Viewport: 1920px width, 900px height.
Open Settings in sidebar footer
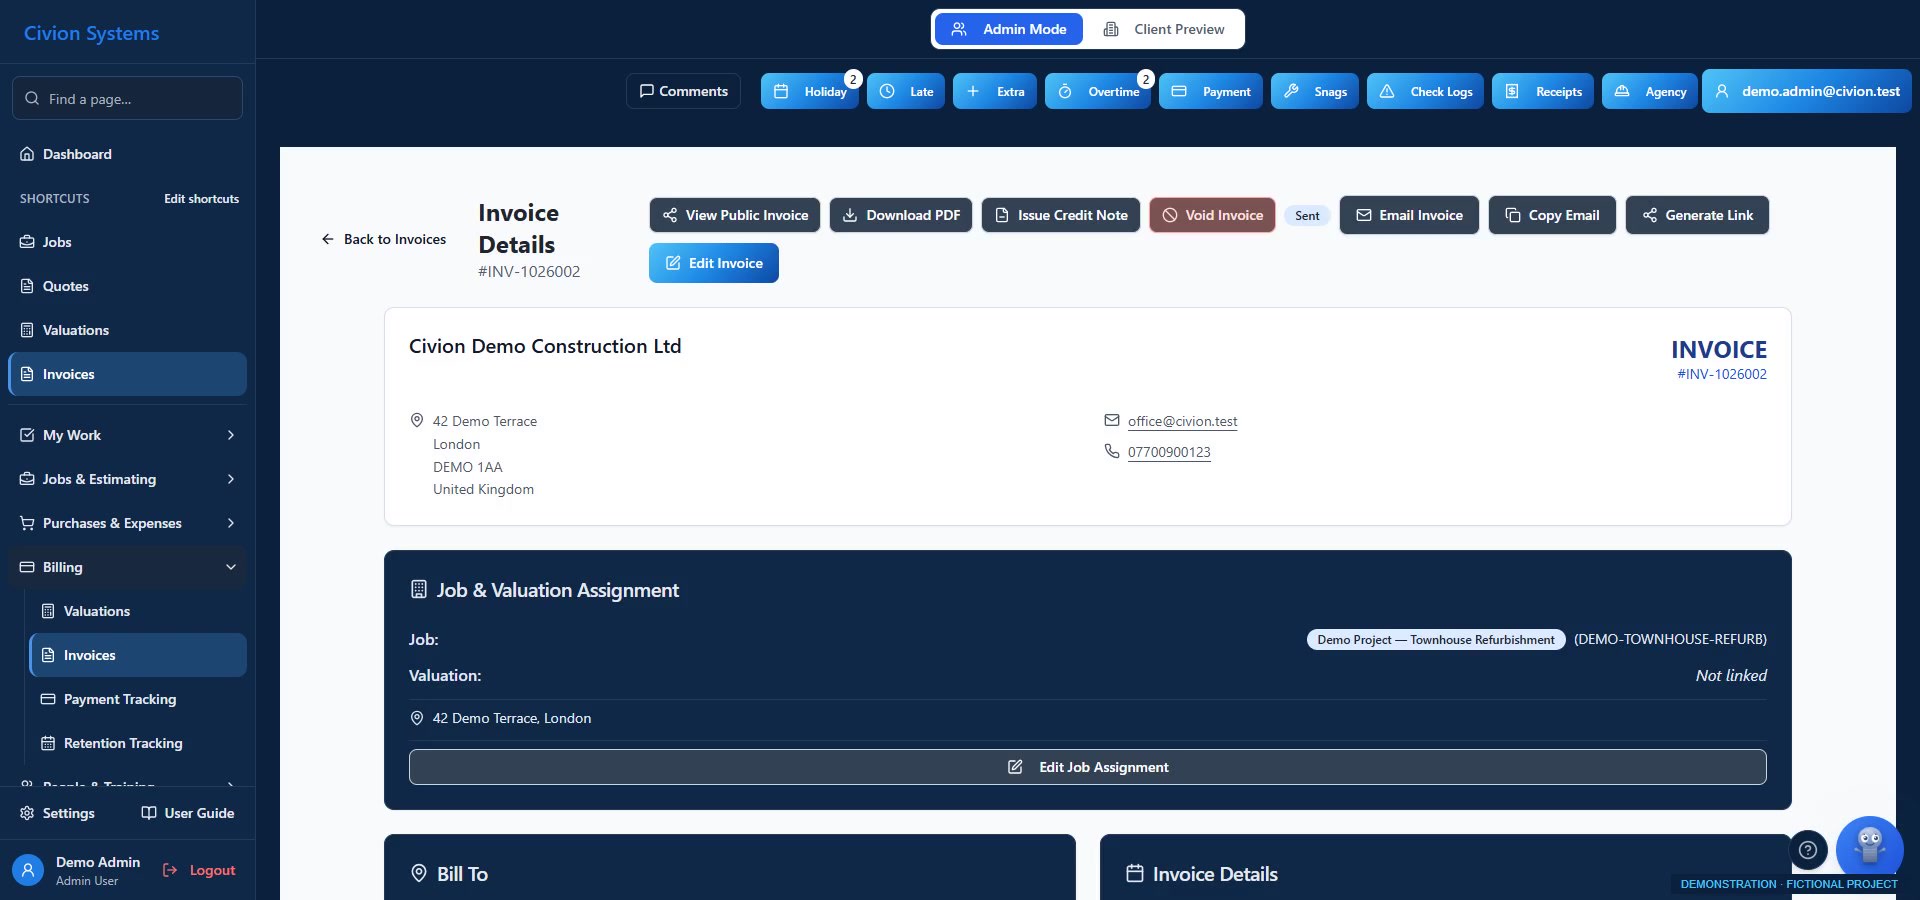[58, 813]
